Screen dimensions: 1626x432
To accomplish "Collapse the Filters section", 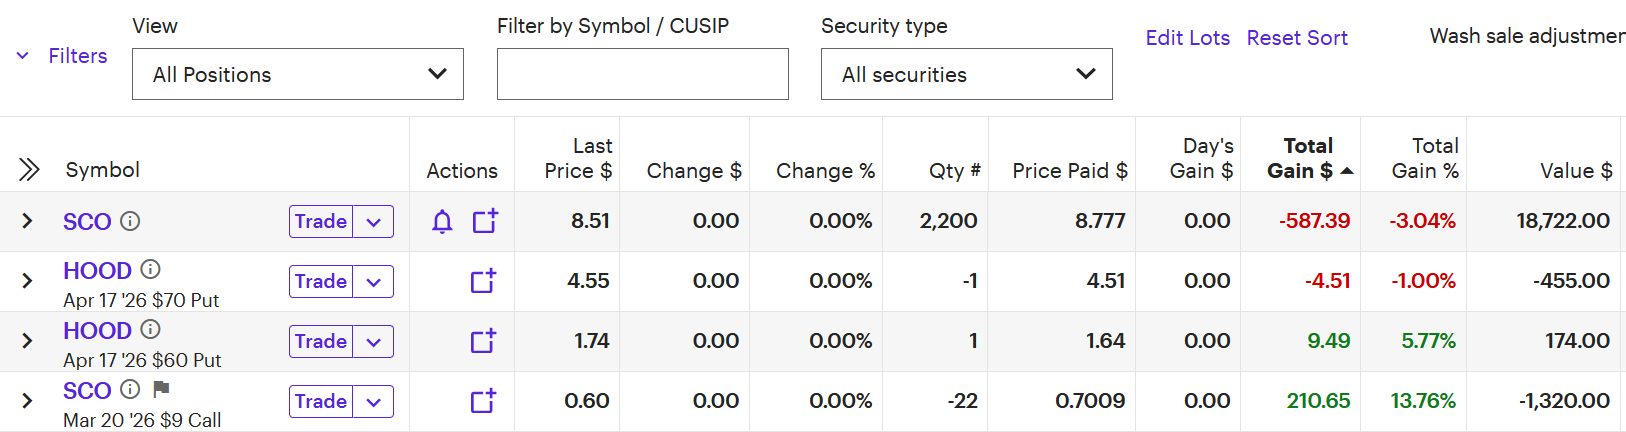I will pos(62,56).
